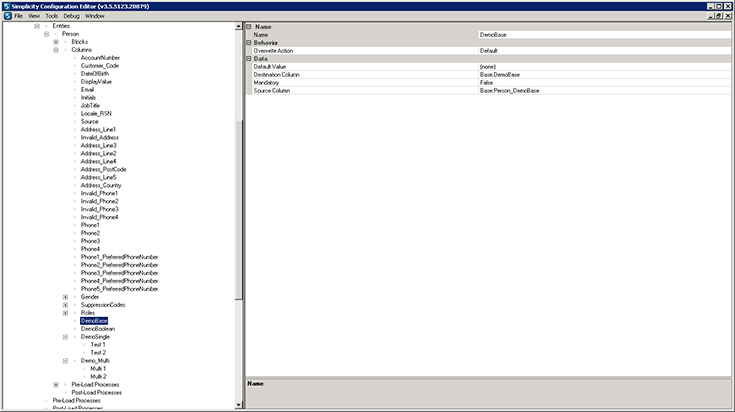Expand Pre-Load Processes under Person
This screenshot has width=735, height=412.
coord(56,385)
